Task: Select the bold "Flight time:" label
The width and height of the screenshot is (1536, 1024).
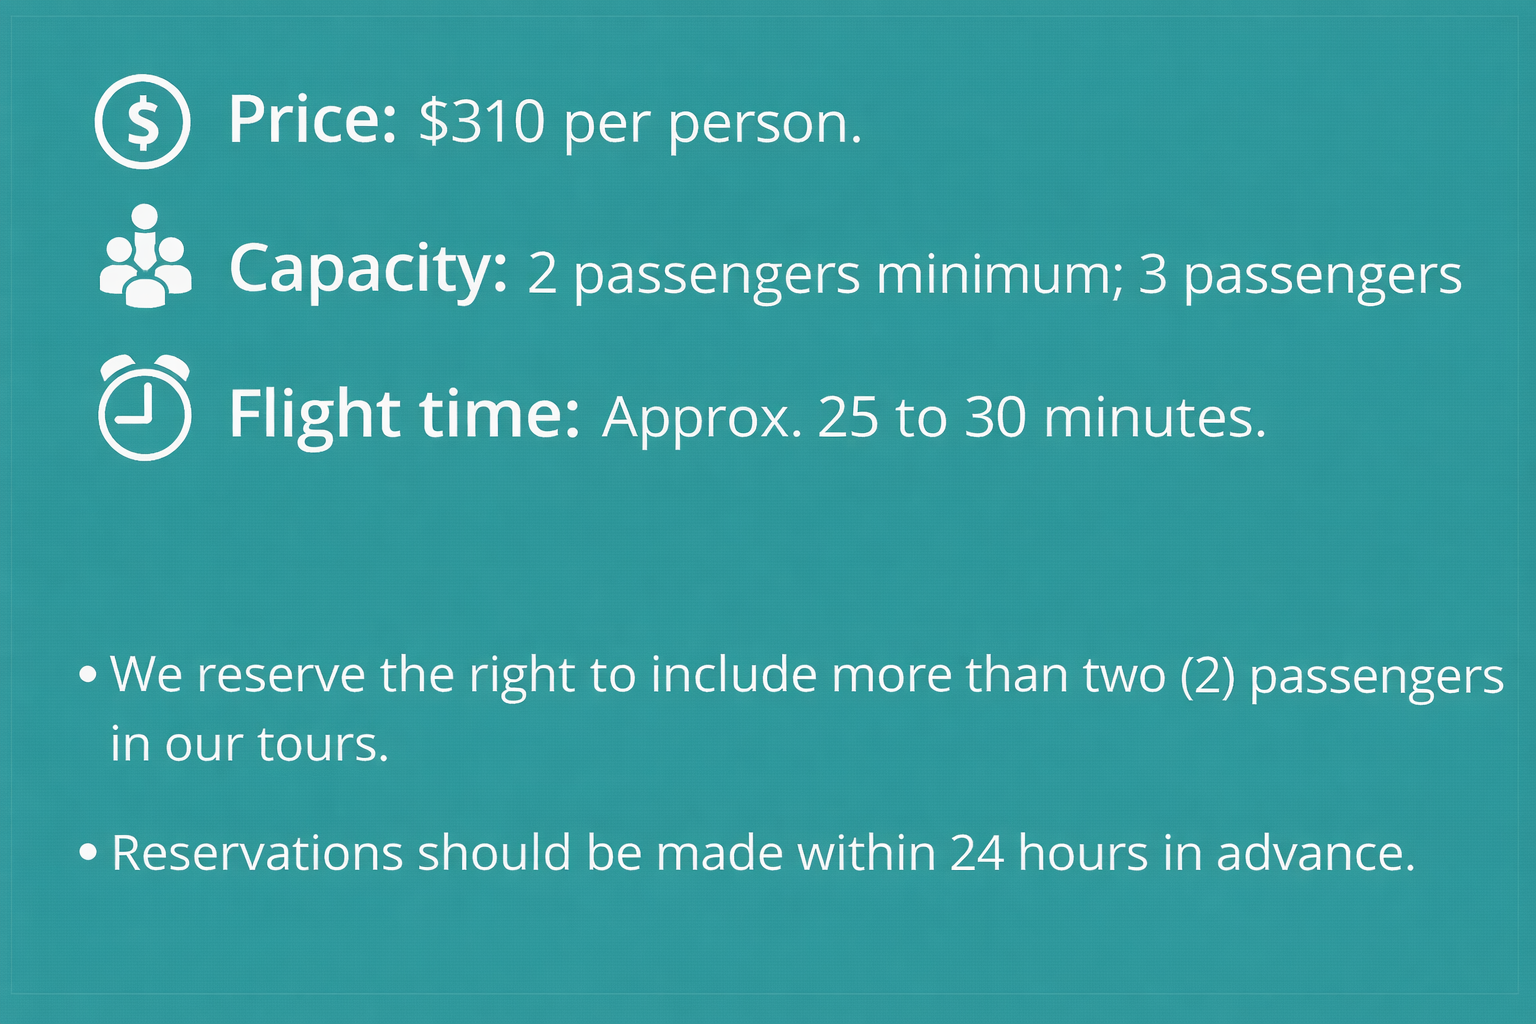Action: [x=404, y=414]
